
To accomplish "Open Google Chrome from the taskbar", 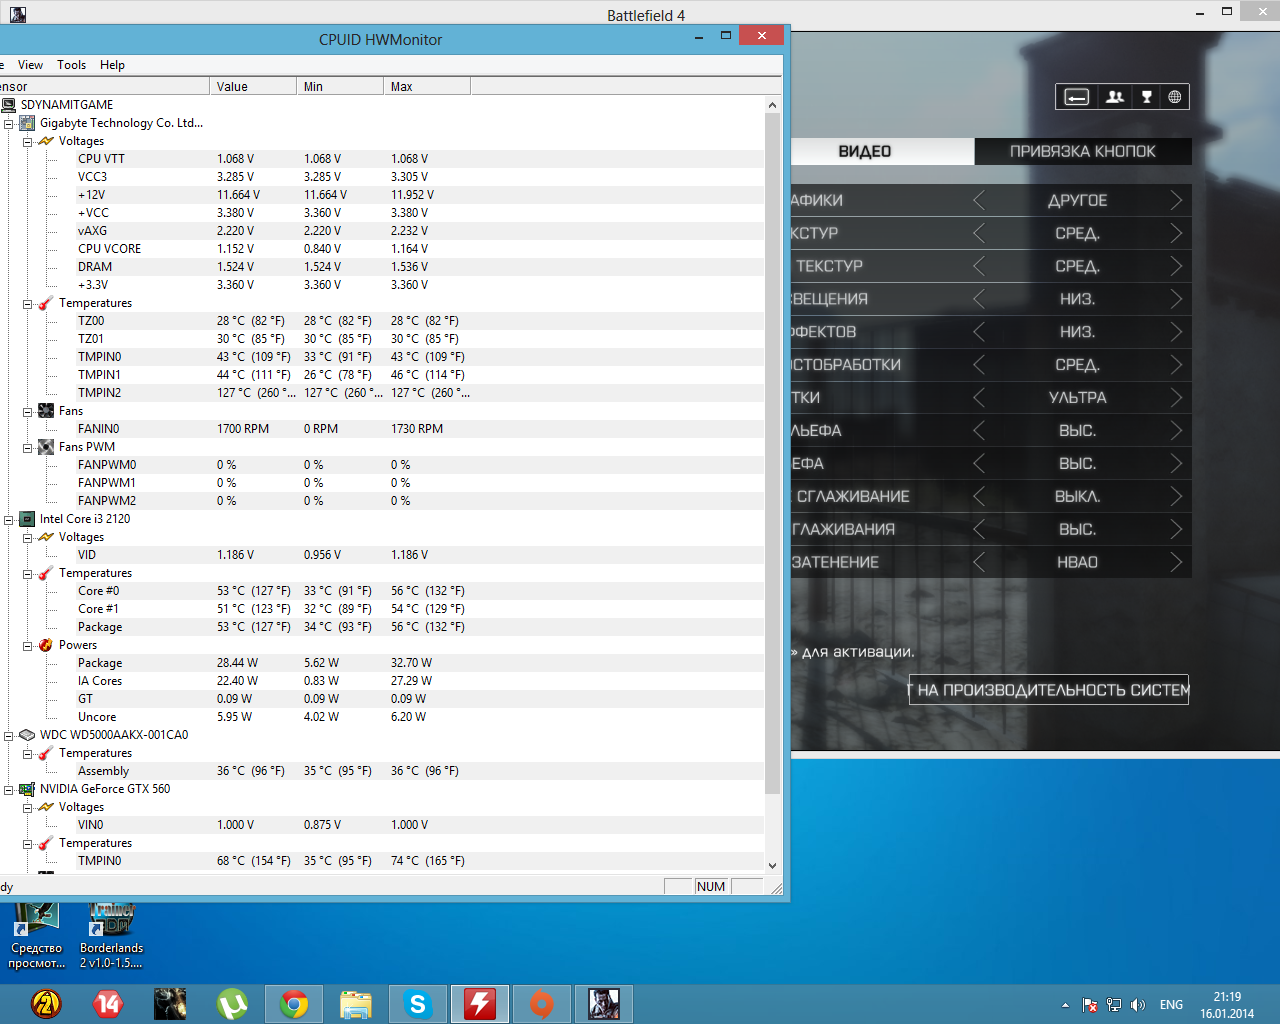I will 294,1003.
